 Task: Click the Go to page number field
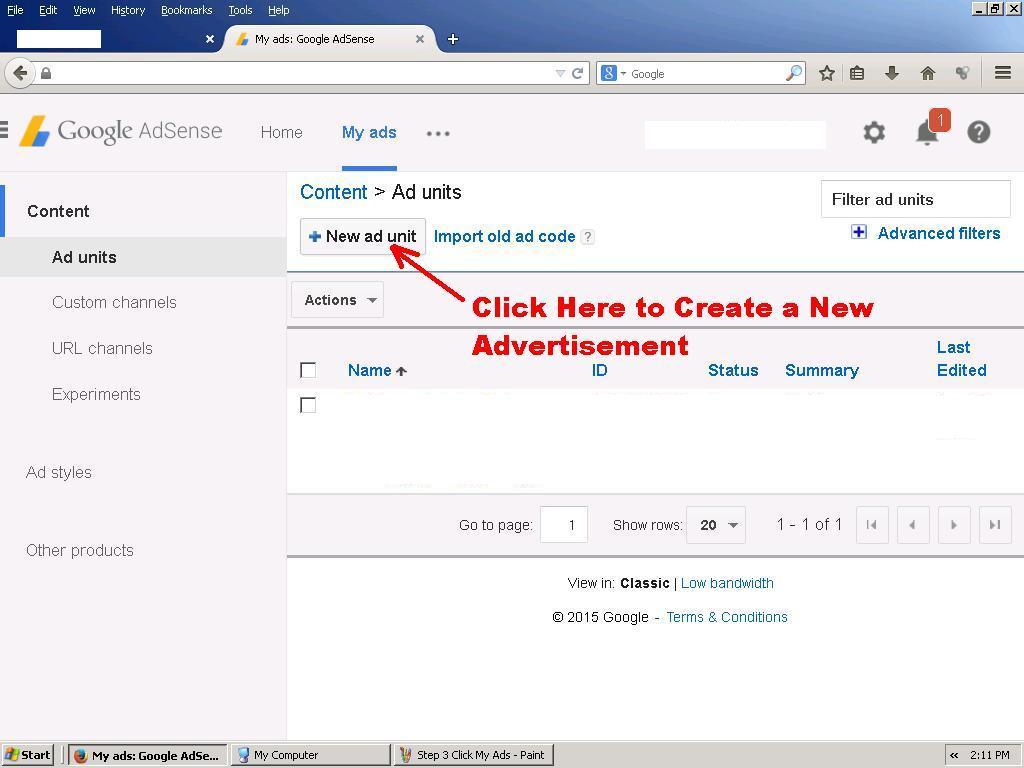pyautogui.click(x=564, y=524)
